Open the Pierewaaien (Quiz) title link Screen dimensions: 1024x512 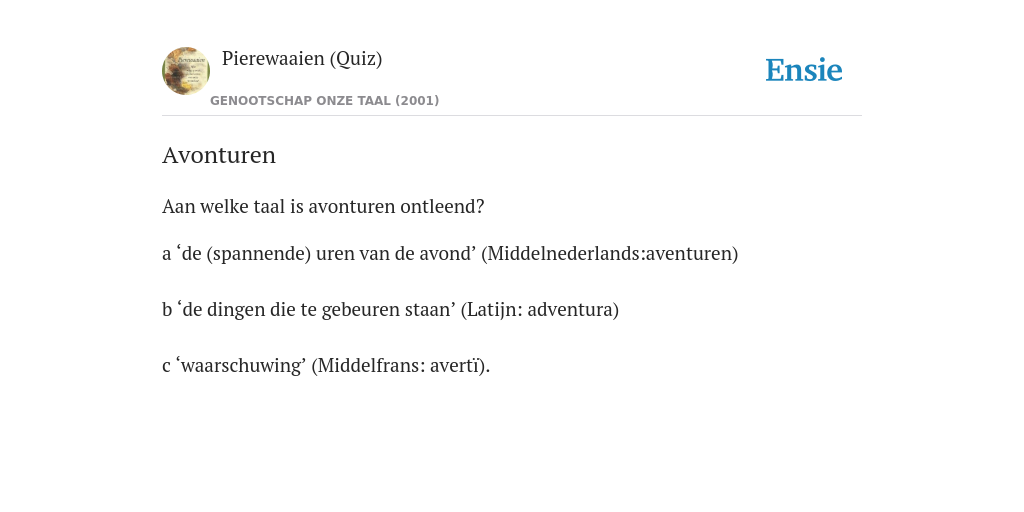pyautogui.click(x=302, y=58)
